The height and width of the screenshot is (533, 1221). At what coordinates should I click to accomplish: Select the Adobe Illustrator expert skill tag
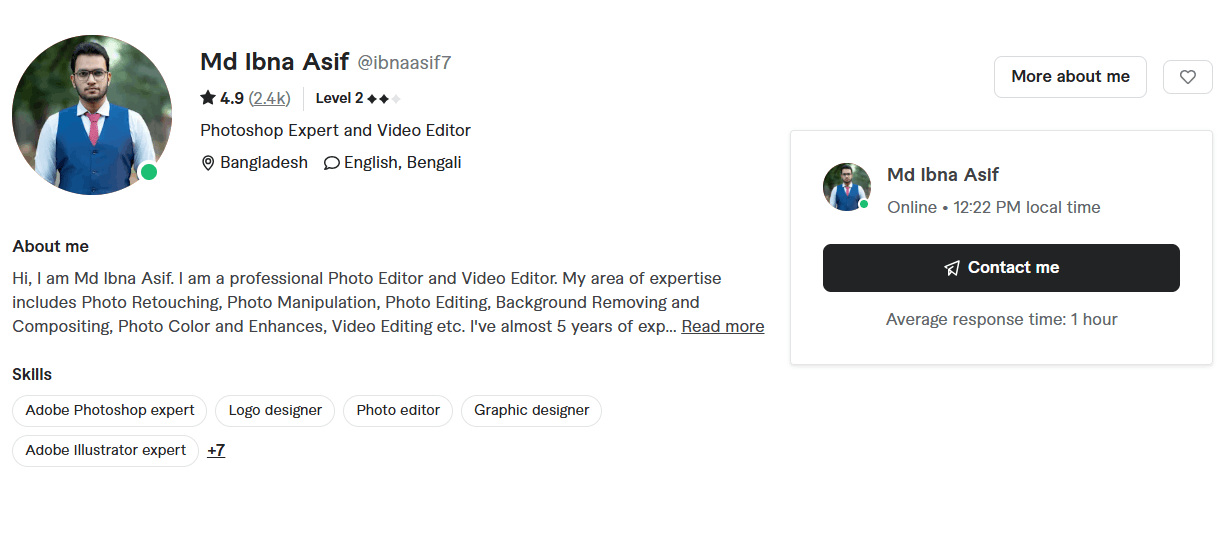point(106,450)
